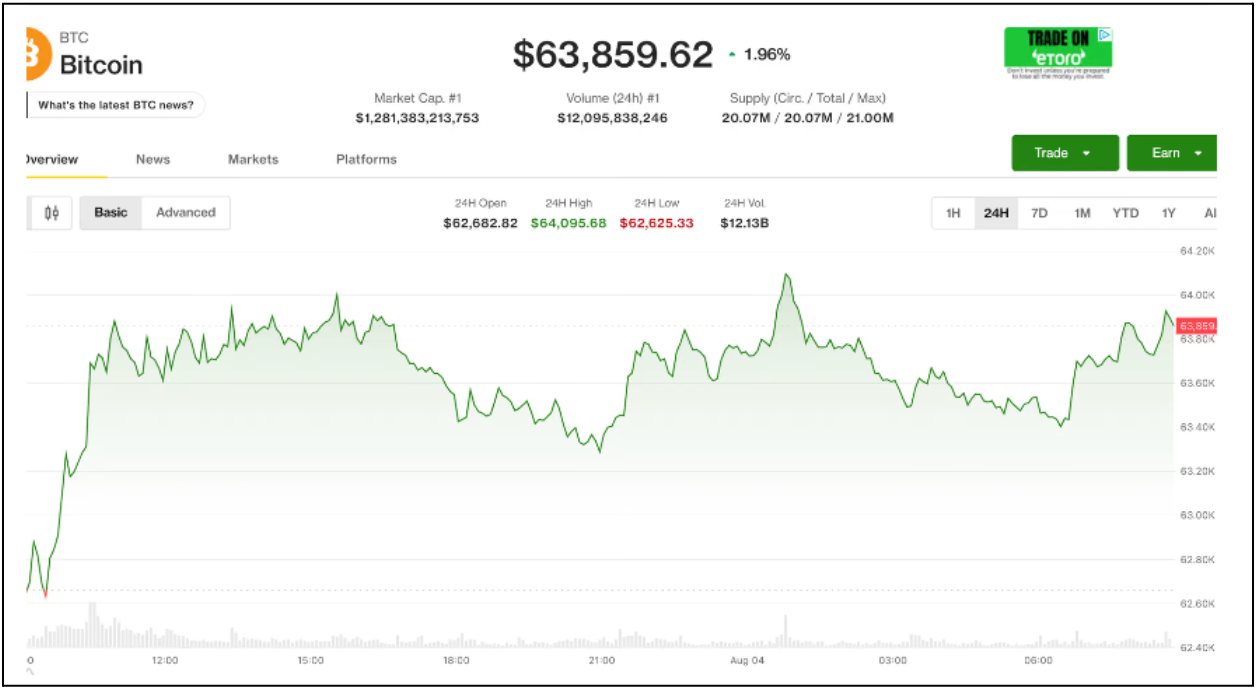Set chart range to 7D
Viewport: 1256px width, 690px height.
click(x=1039, y=213)
